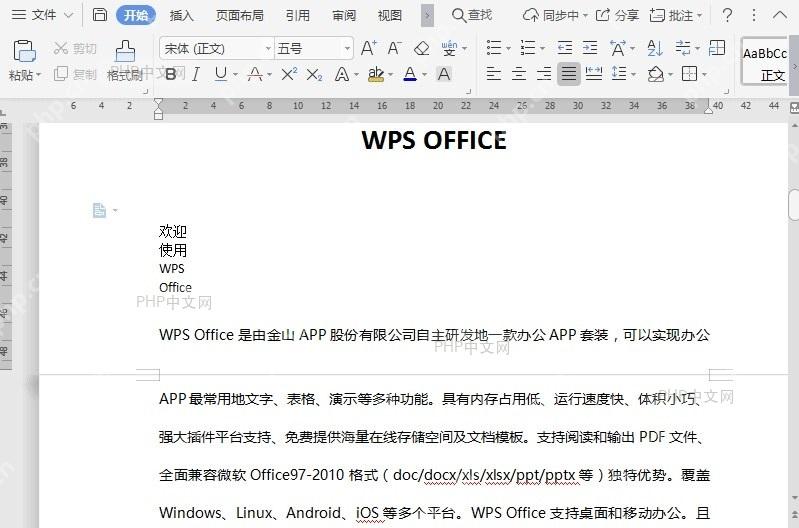
Task: Apply the yellow text highlight color
Action: [x=376, y=74]
